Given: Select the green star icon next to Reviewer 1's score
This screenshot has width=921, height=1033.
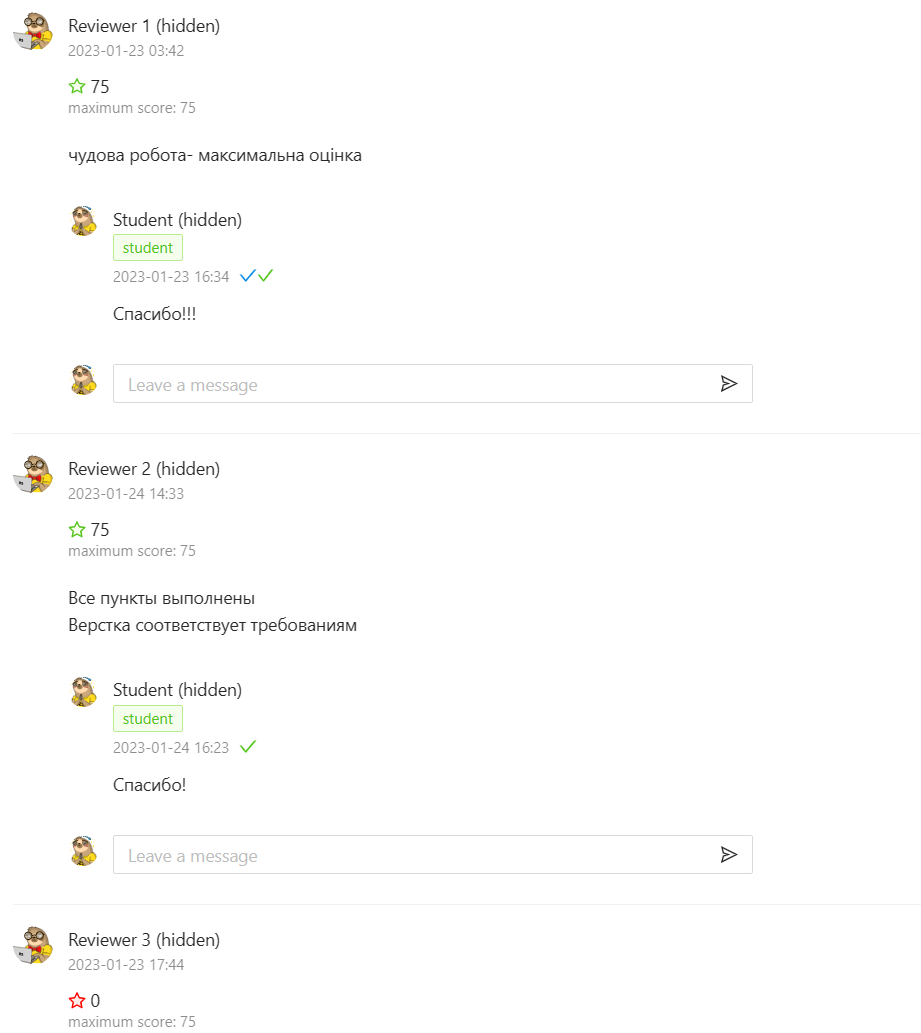Looking at the screenshot, I should [77, 86].
